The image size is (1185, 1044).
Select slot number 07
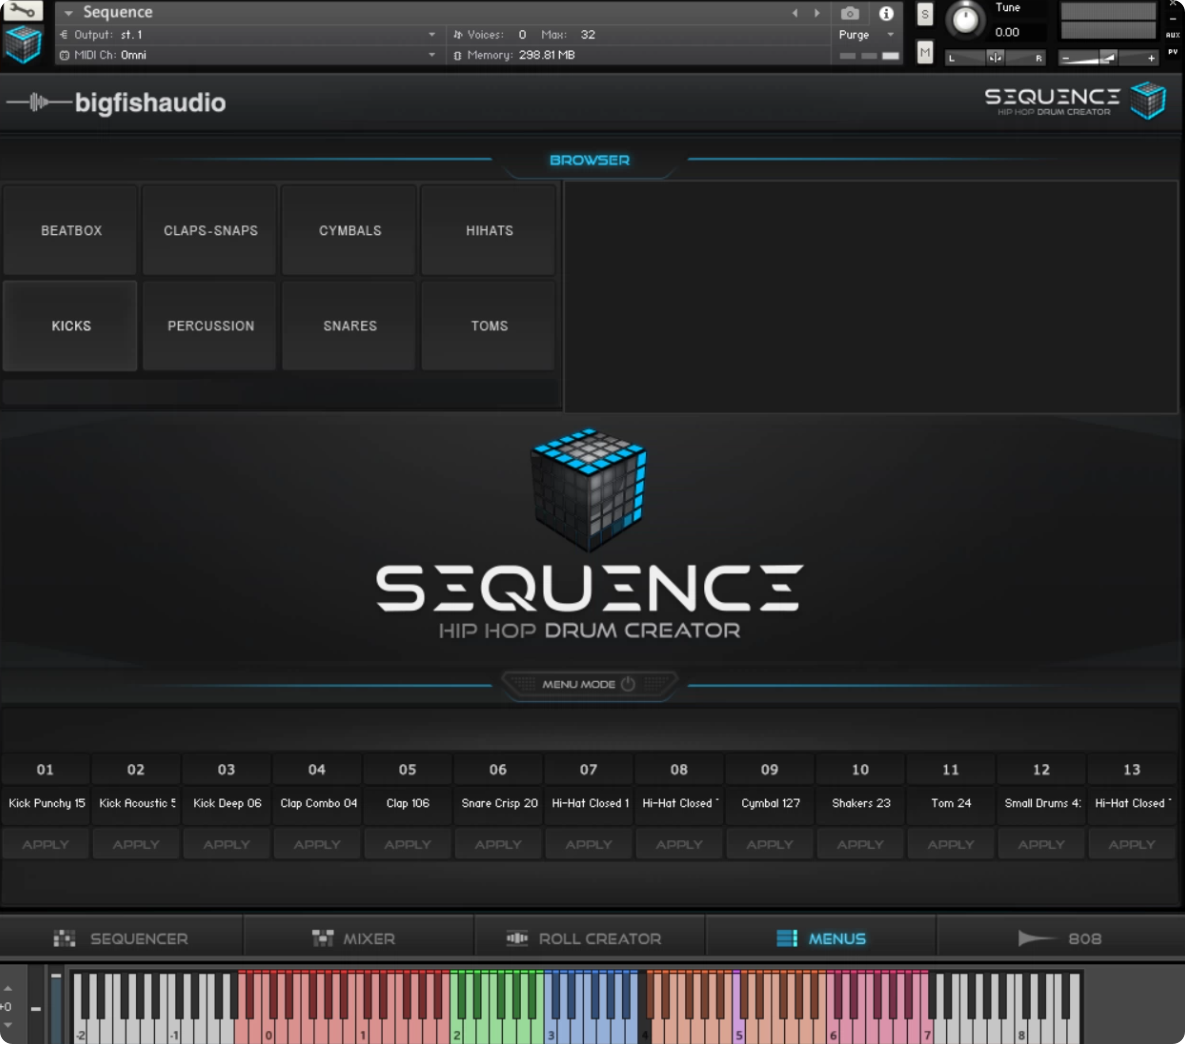(x=589, y=770)
